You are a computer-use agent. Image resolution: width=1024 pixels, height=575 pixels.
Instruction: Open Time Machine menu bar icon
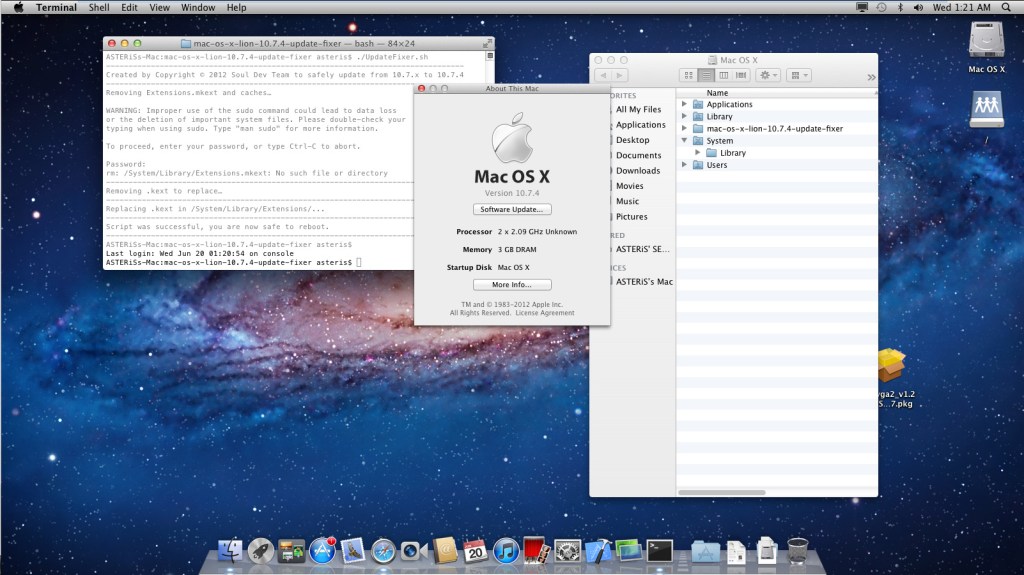pos(882,7)
